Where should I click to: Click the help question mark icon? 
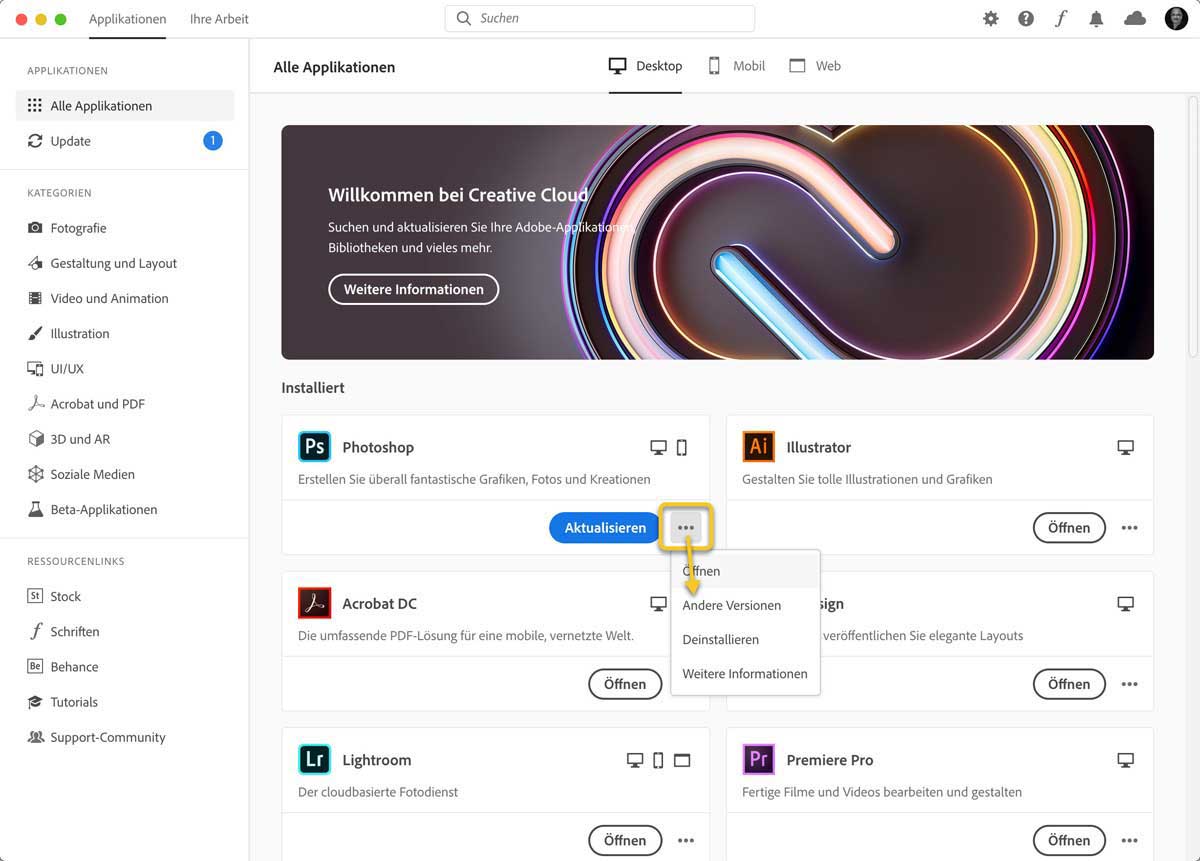1026,19
